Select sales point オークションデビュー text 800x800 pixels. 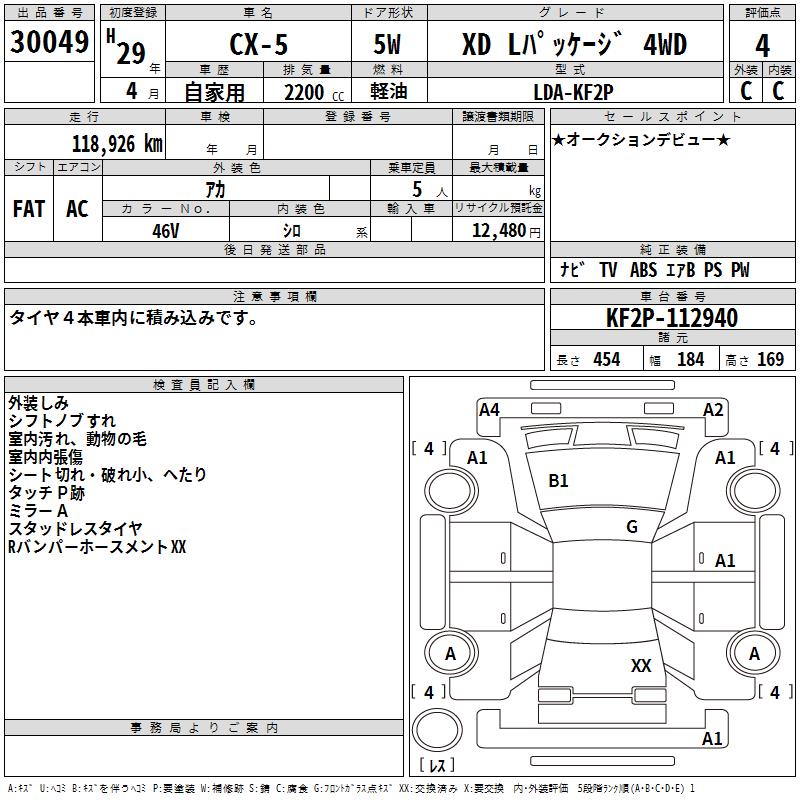click(x=641, y=139)
